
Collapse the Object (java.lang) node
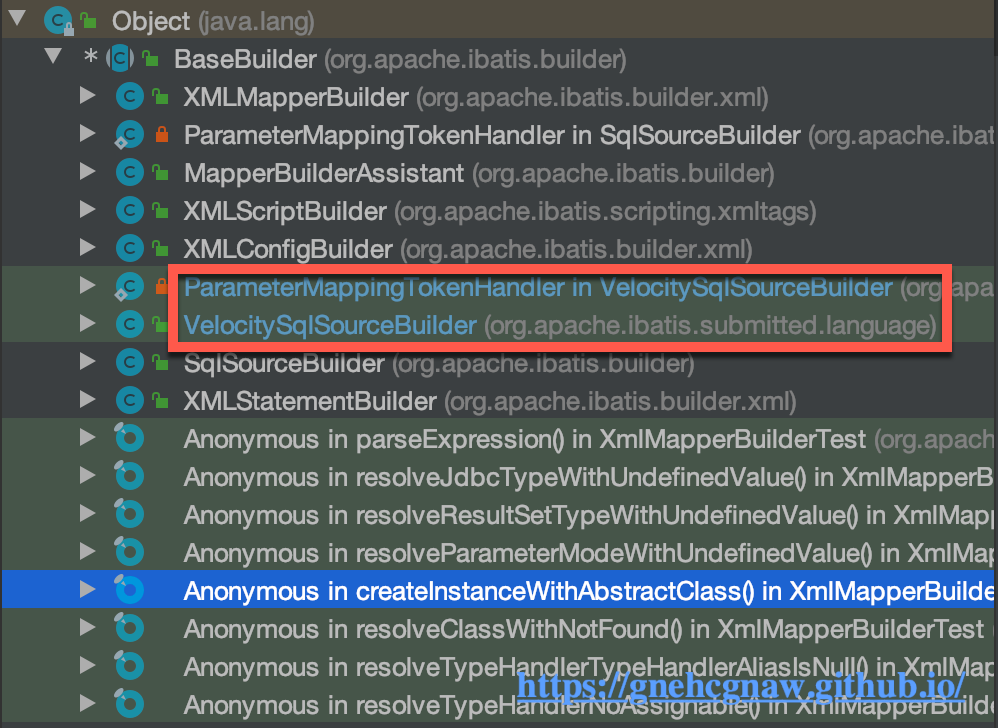click(x=17, y=19)
